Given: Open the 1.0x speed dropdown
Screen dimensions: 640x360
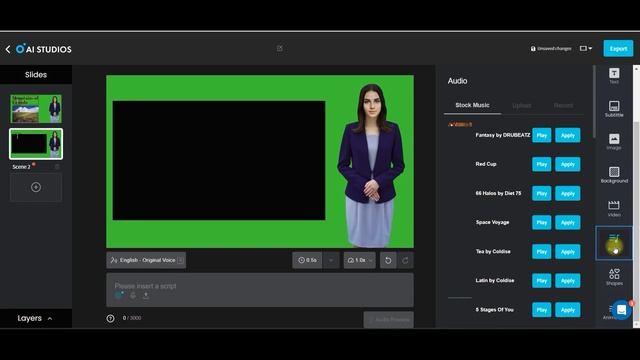Looking at the screenshot, I should point(360,260).
